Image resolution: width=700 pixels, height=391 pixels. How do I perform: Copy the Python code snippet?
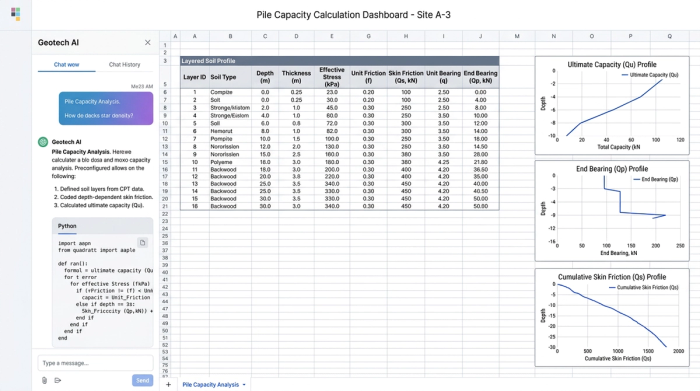tap(142, 243)
